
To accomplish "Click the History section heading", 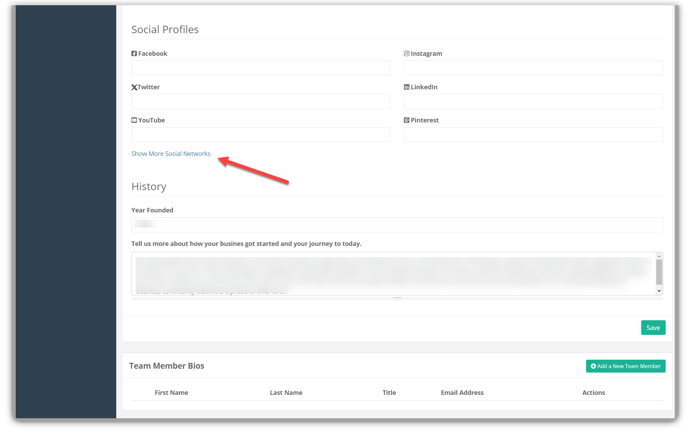I will [149, 187].
